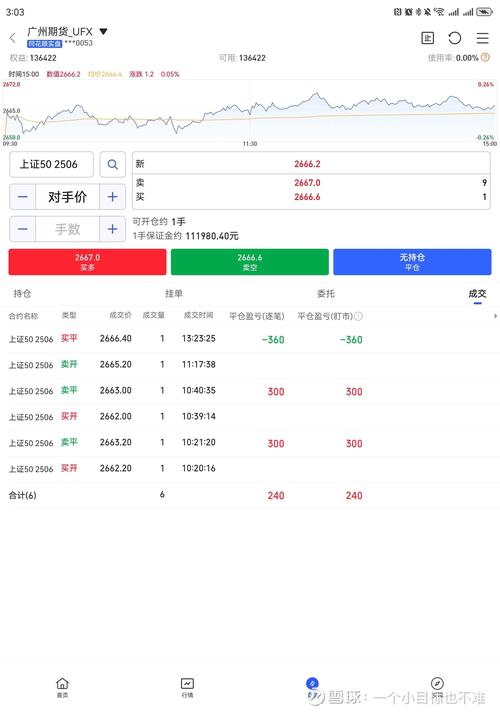Decrease price with the 对手价 minus button
This screenshot has width=500, height=713.
(23, 197)
